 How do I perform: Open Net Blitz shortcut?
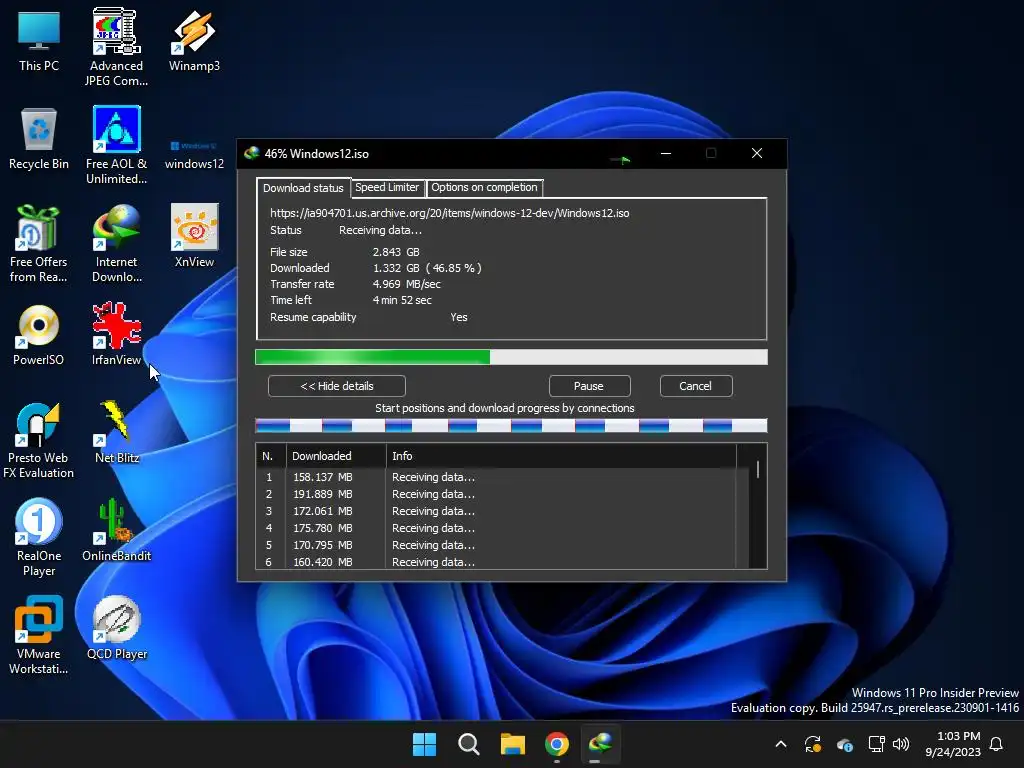click(x=116, y=432)
